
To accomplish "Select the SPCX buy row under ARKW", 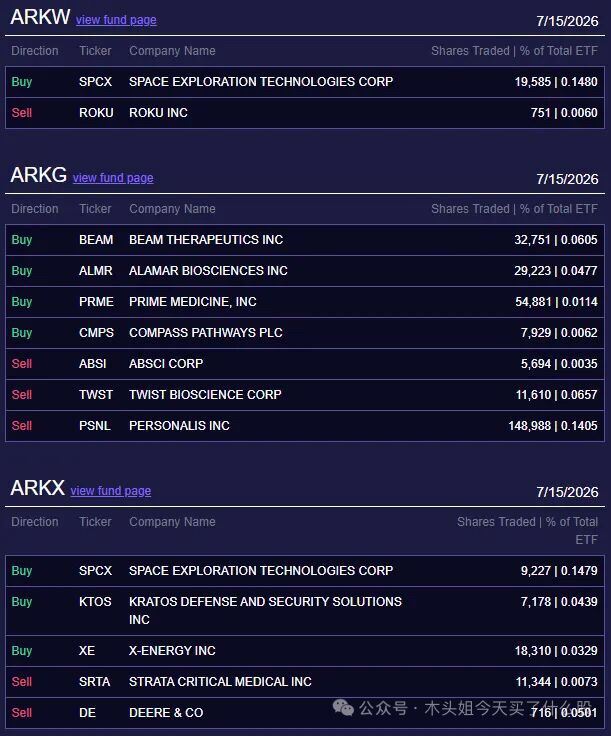I will [305, 82].
